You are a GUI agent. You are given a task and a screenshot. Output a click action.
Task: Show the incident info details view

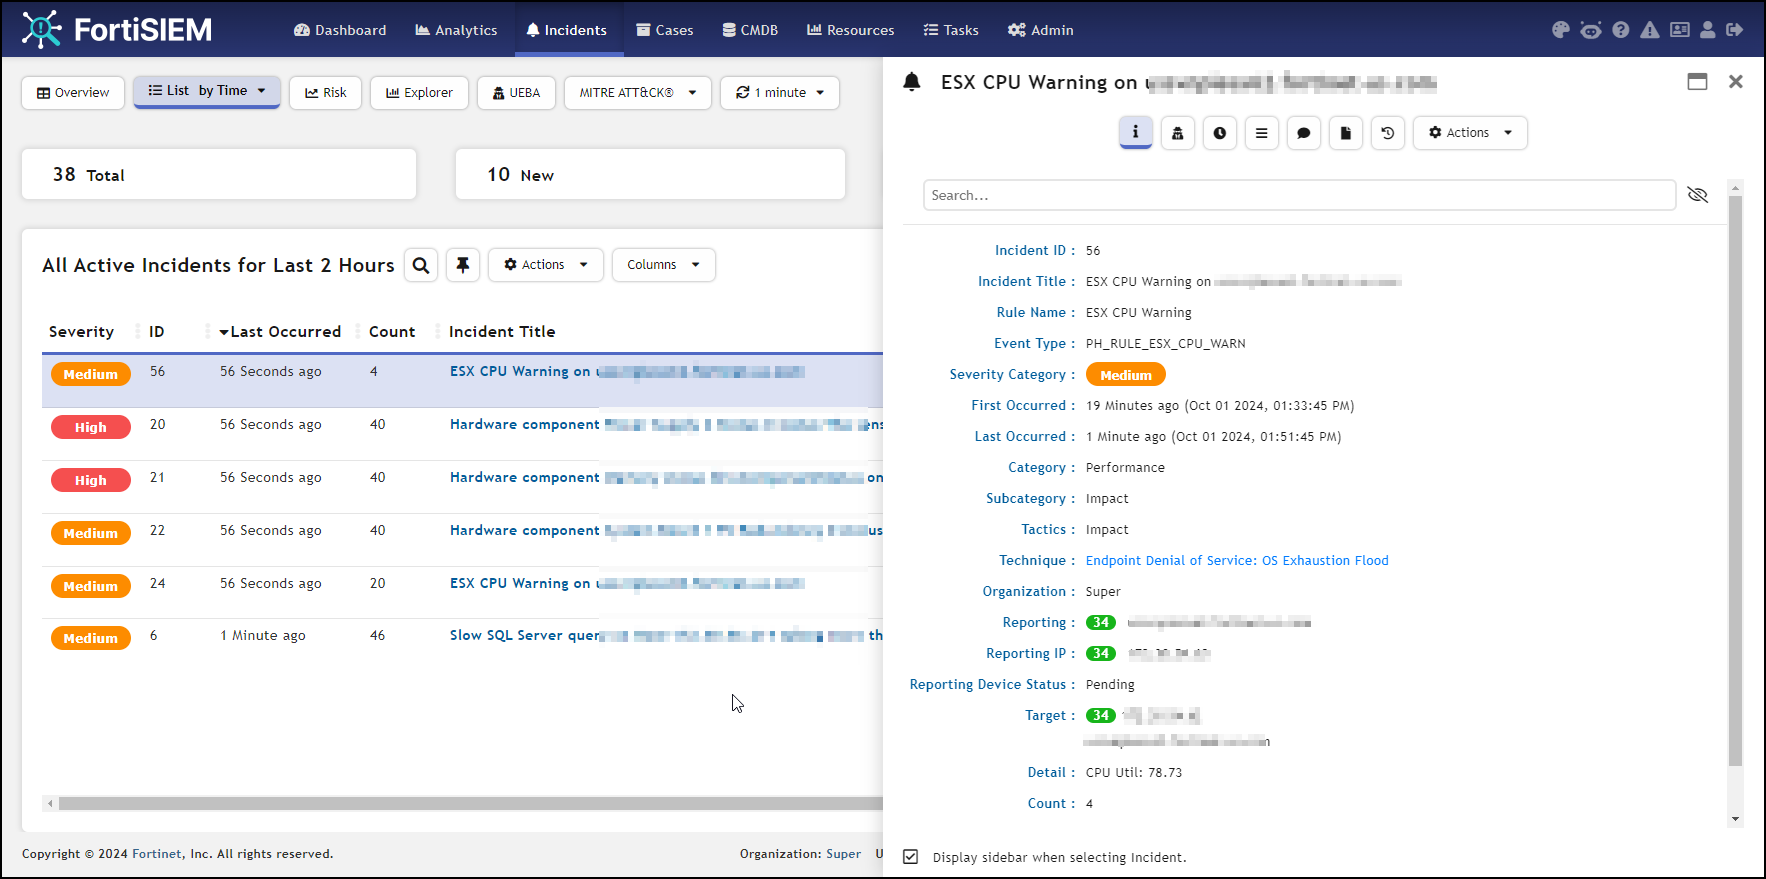tap(1135, 132)
